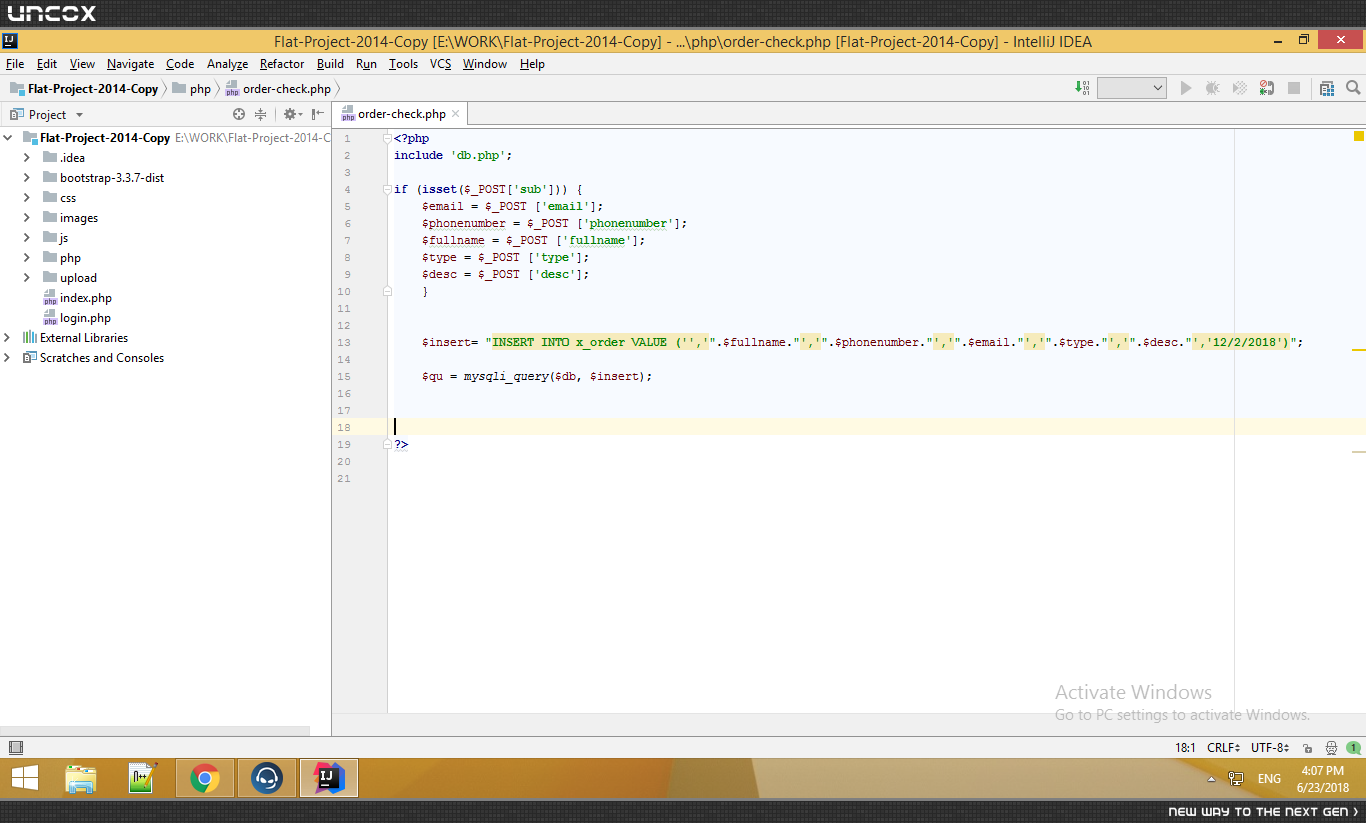Open the Navigate menu
Image resolution: width=1366 pixels, height=823 pixels.
pos(131,64)
